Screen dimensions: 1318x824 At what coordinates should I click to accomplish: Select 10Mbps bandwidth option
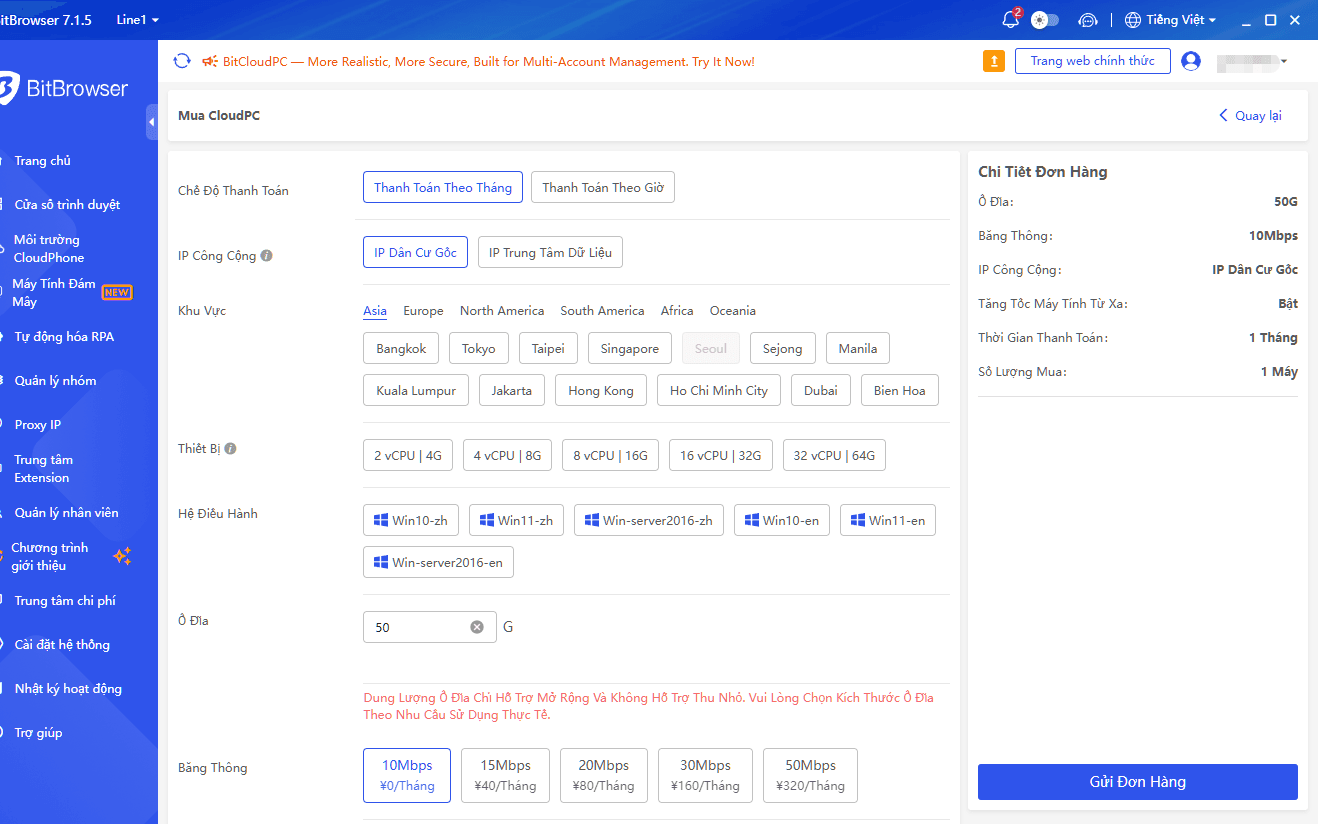407,775
